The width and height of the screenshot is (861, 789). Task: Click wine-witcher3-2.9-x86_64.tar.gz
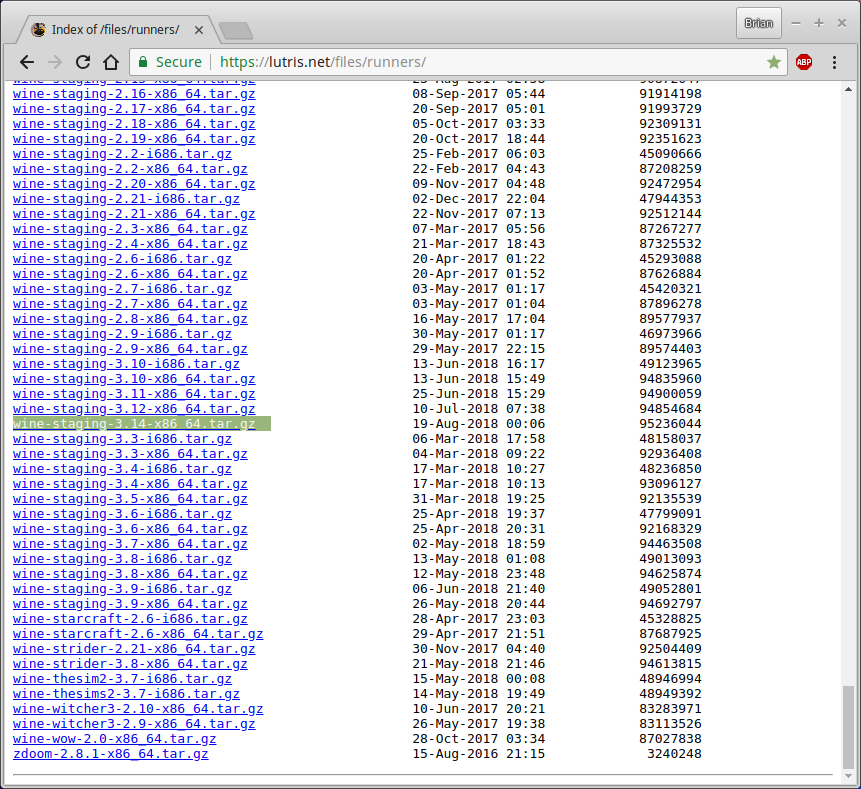[x=134, y=724]
